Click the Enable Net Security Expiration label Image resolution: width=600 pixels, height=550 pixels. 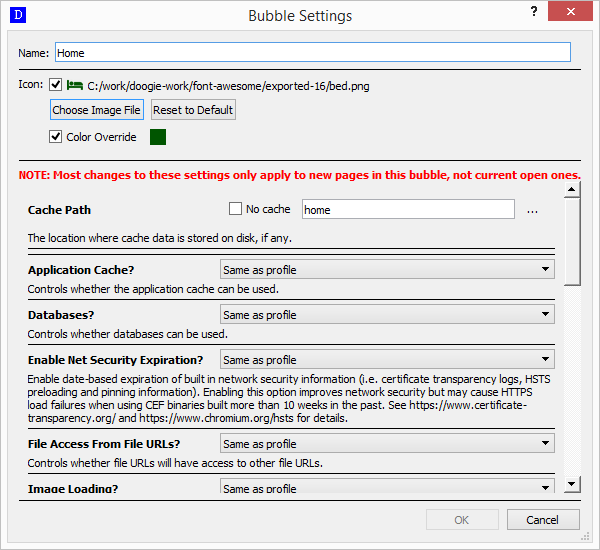[x=115, y=360]
